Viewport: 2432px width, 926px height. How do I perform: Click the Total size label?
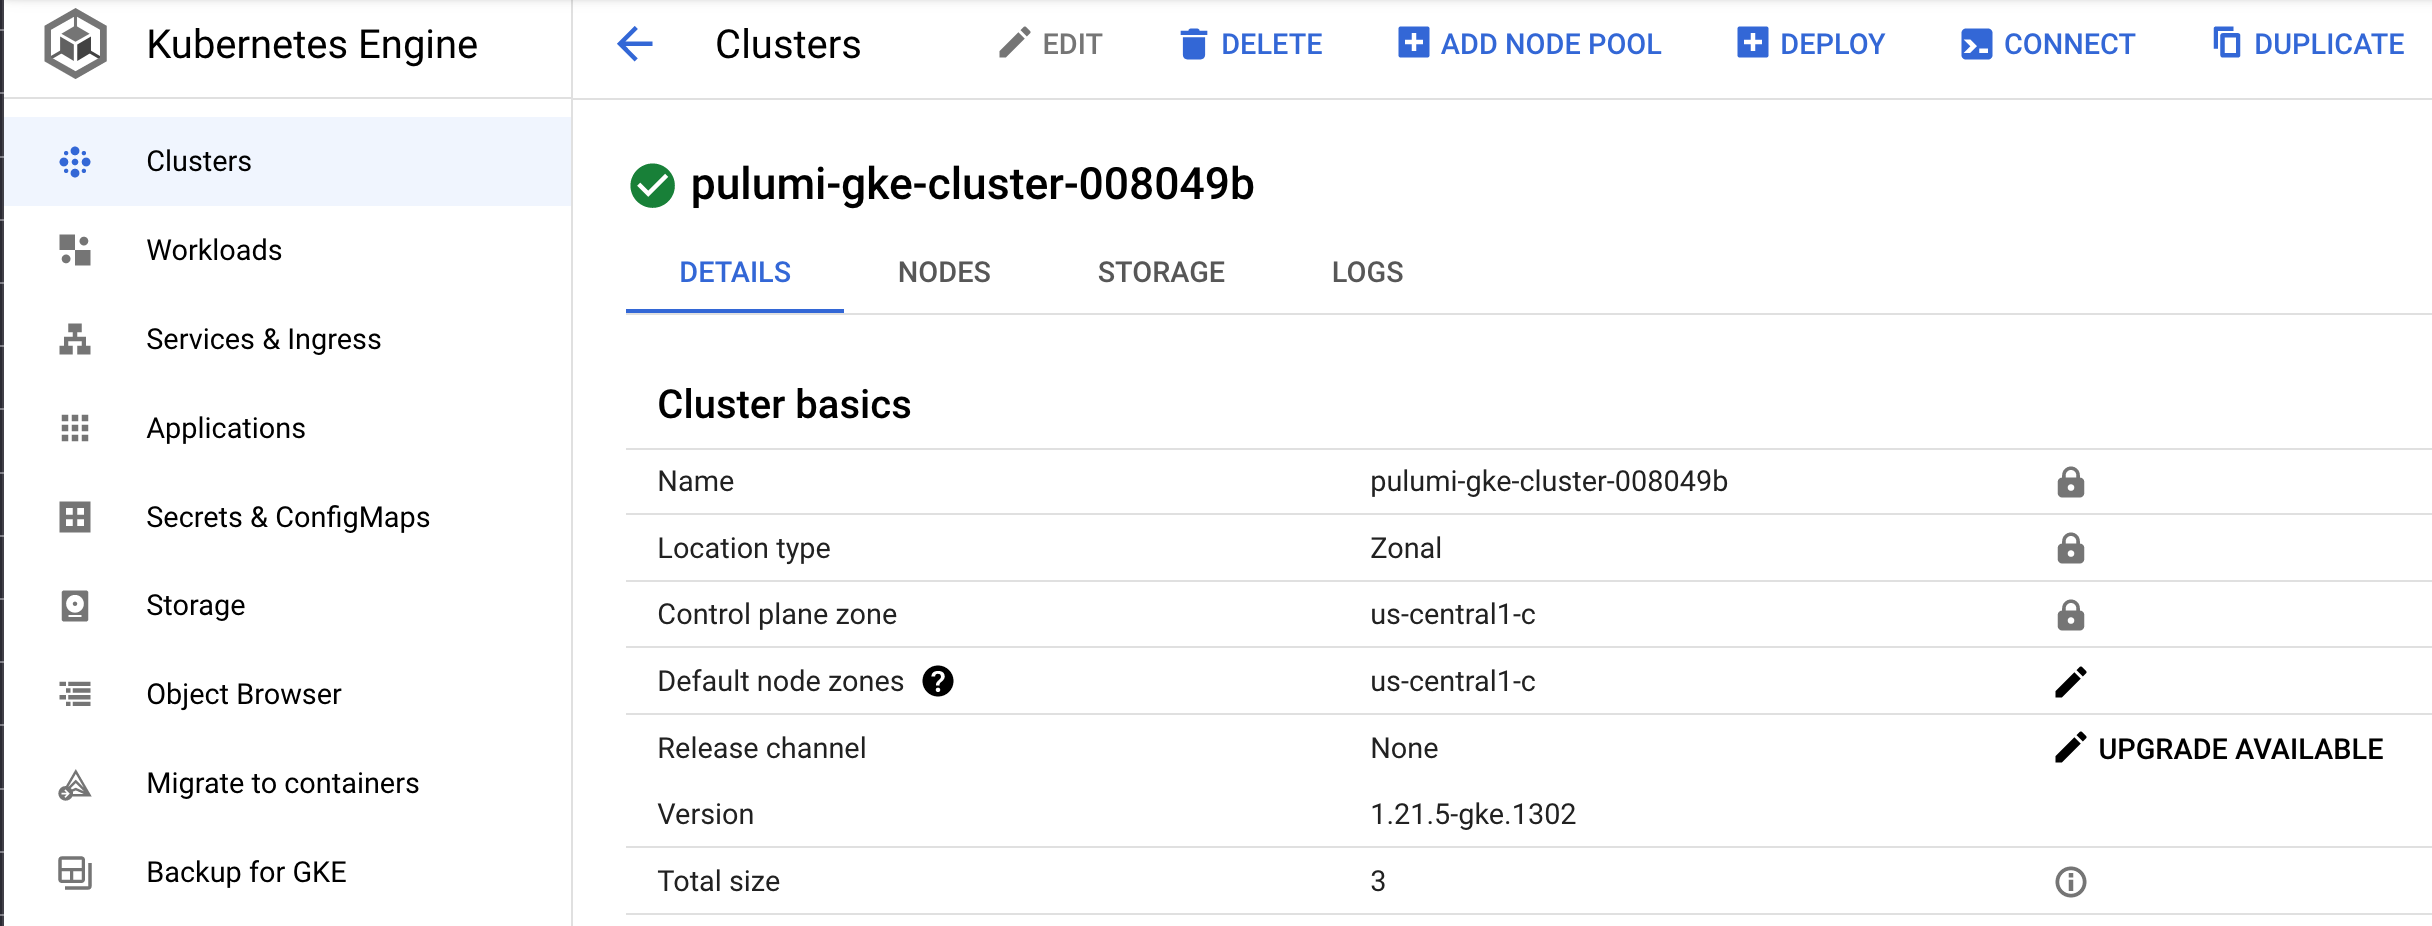click(x=718, y=882)
